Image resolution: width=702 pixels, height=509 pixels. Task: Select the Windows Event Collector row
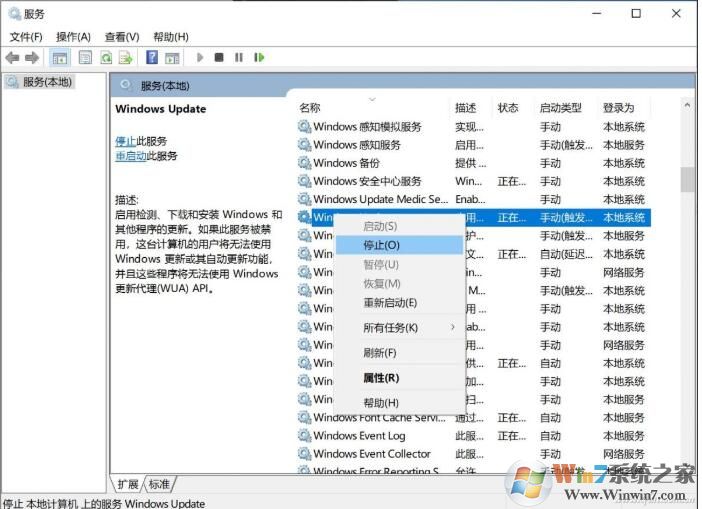coord(472,454)
